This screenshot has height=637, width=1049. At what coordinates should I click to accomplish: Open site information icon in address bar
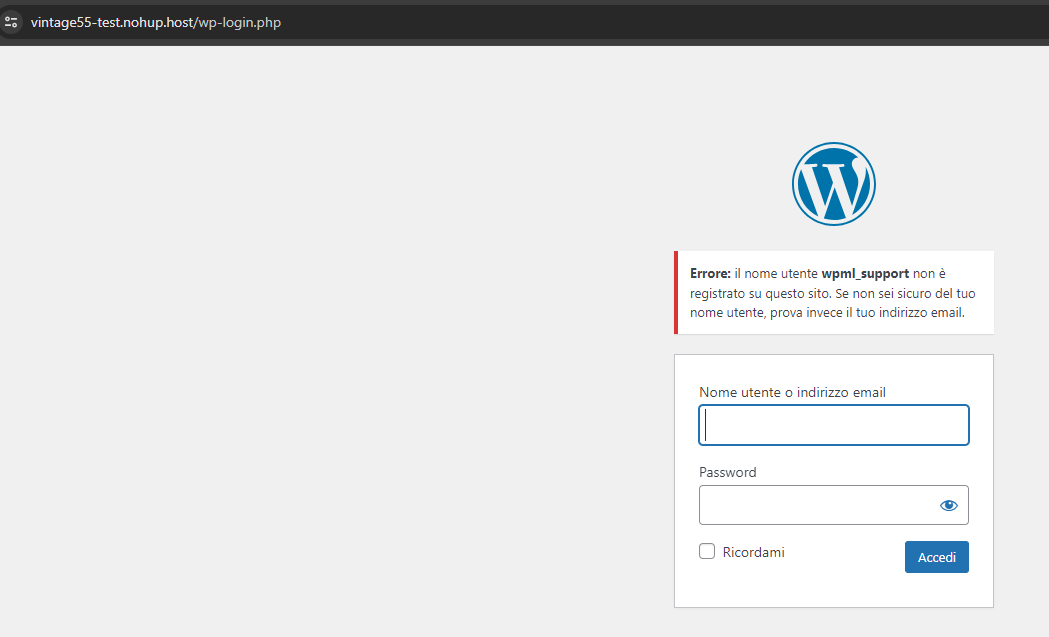(x=11, y=22)
